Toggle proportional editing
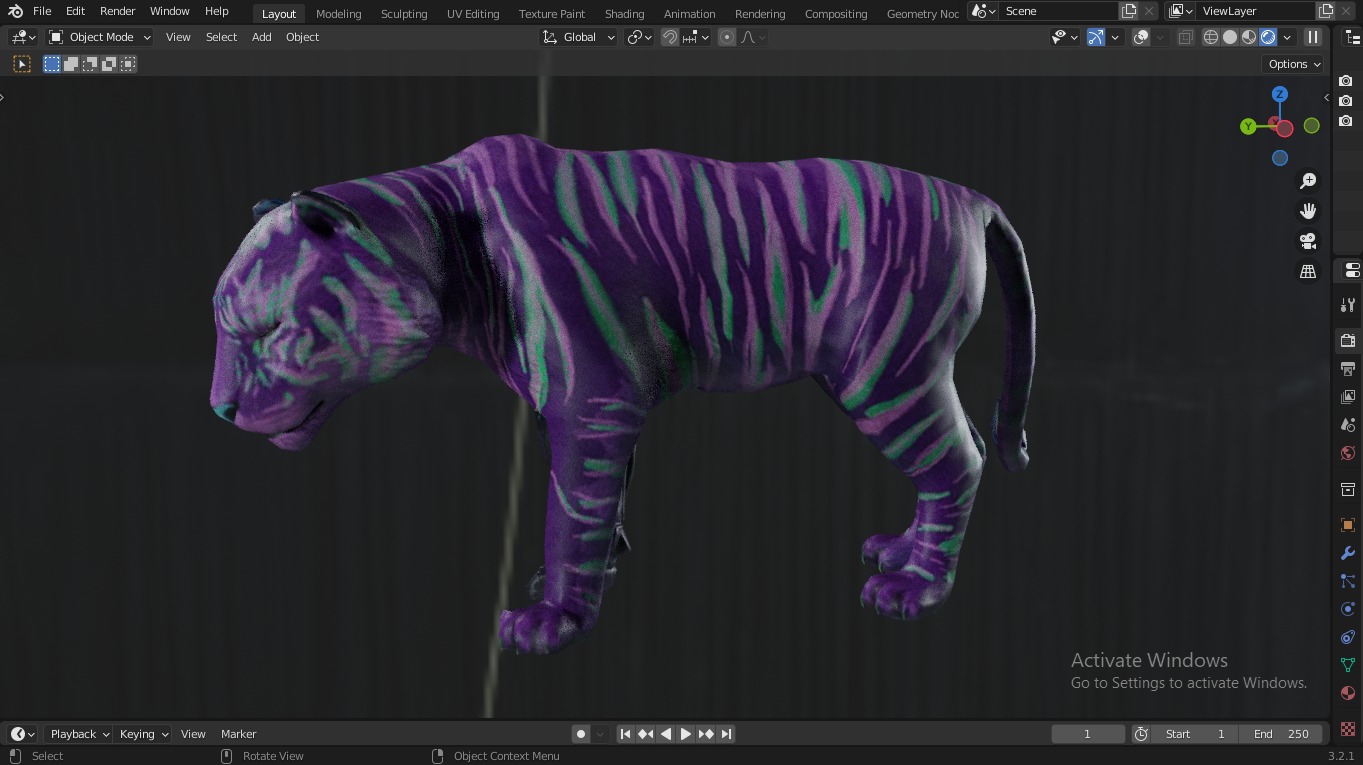Screen dimensions: 1363x765 [727, 37]
